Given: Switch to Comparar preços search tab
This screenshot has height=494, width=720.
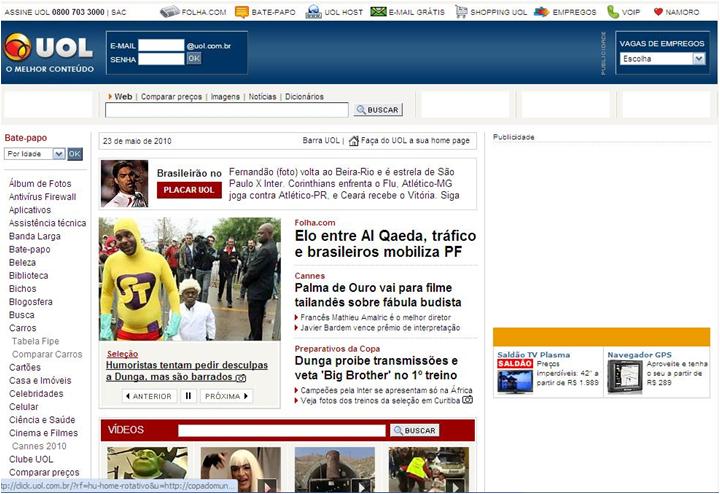Looking at the screenshot, I should (x=171, y=97).
